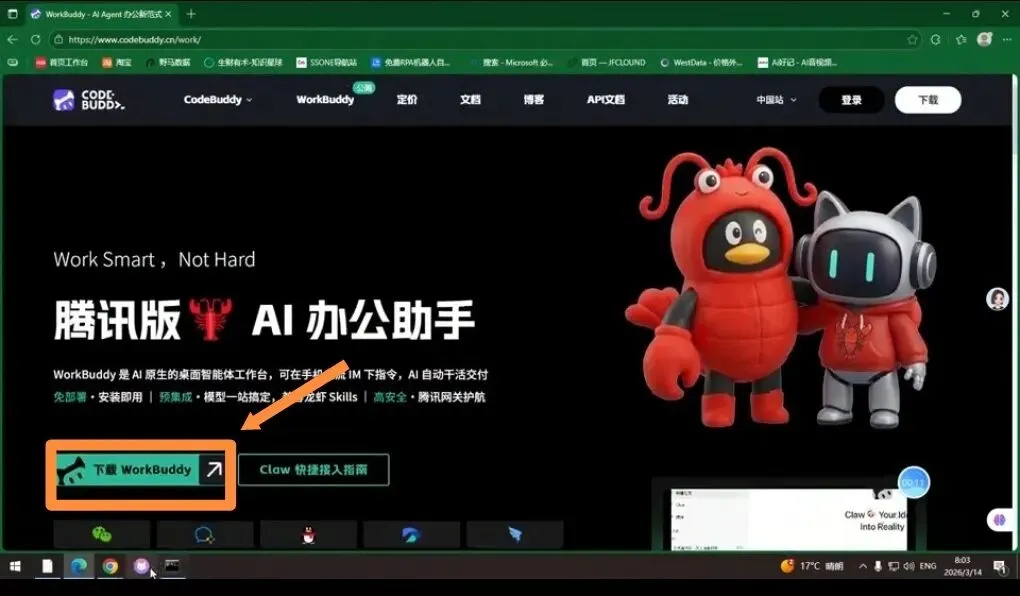Select the DingTalk arrow integration tile
Screen dimensions: 1020x596
pos(515,534)
